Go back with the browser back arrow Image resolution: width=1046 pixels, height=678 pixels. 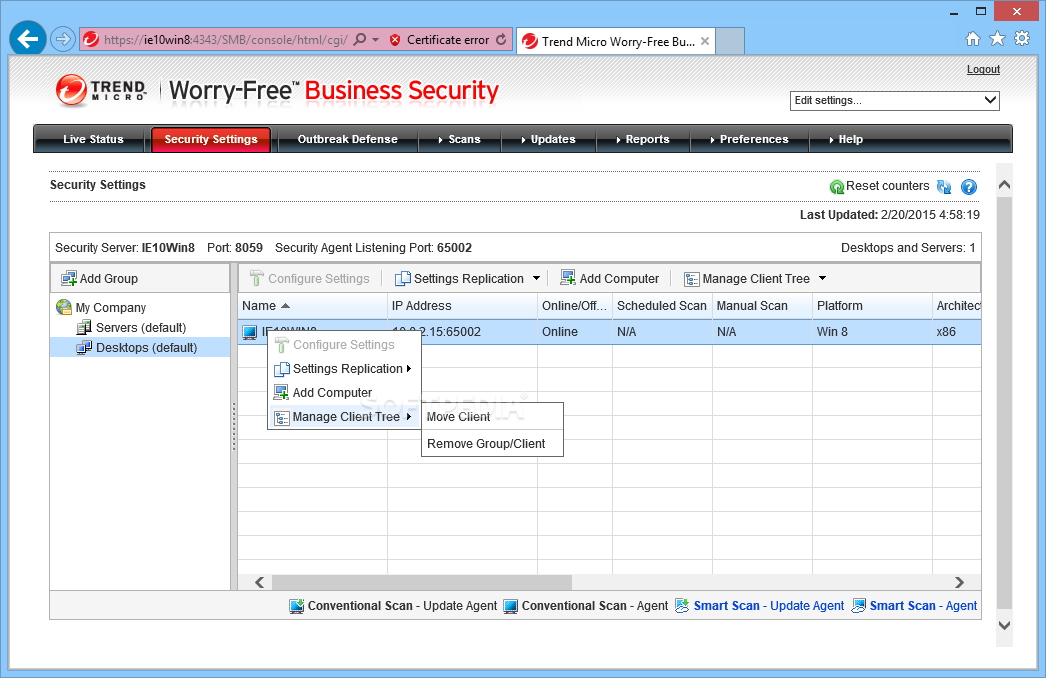click(x=28, y=39)
